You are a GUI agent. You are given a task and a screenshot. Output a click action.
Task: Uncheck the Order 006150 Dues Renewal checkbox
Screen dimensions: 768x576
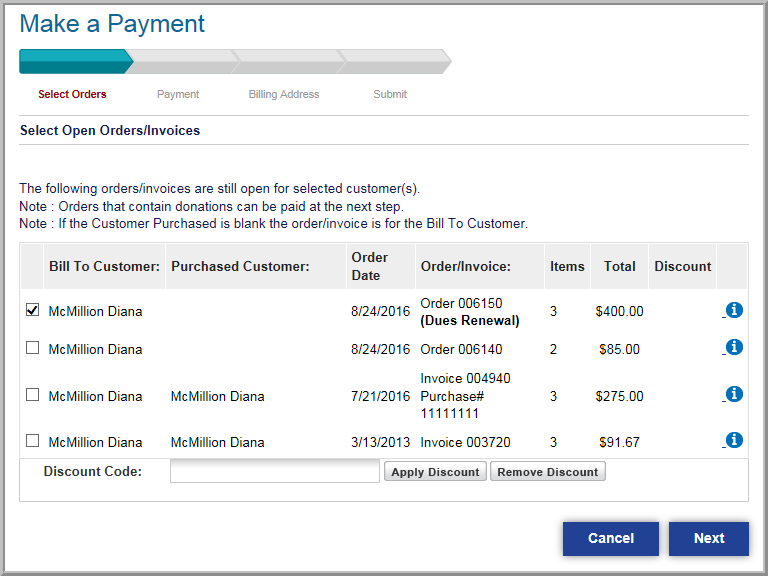pos(32,310)
